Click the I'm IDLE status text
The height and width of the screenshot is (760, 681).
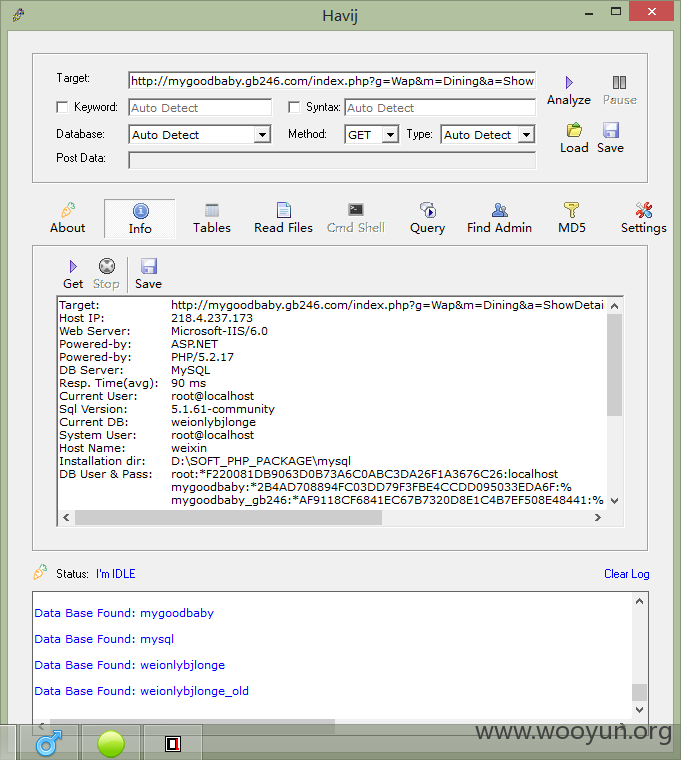pos(115,574)
